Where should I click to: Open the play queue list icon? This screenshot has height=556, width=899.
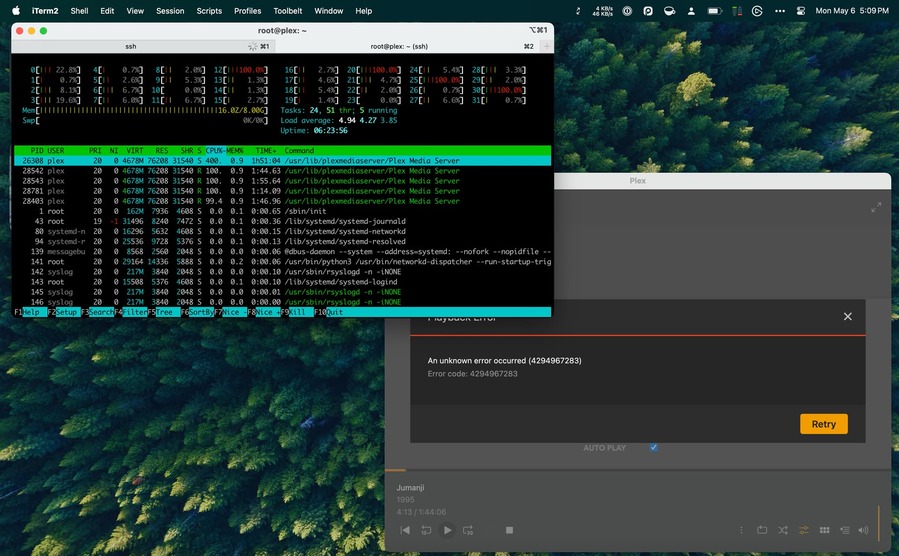pyautogui.click(x=845, y=530)
